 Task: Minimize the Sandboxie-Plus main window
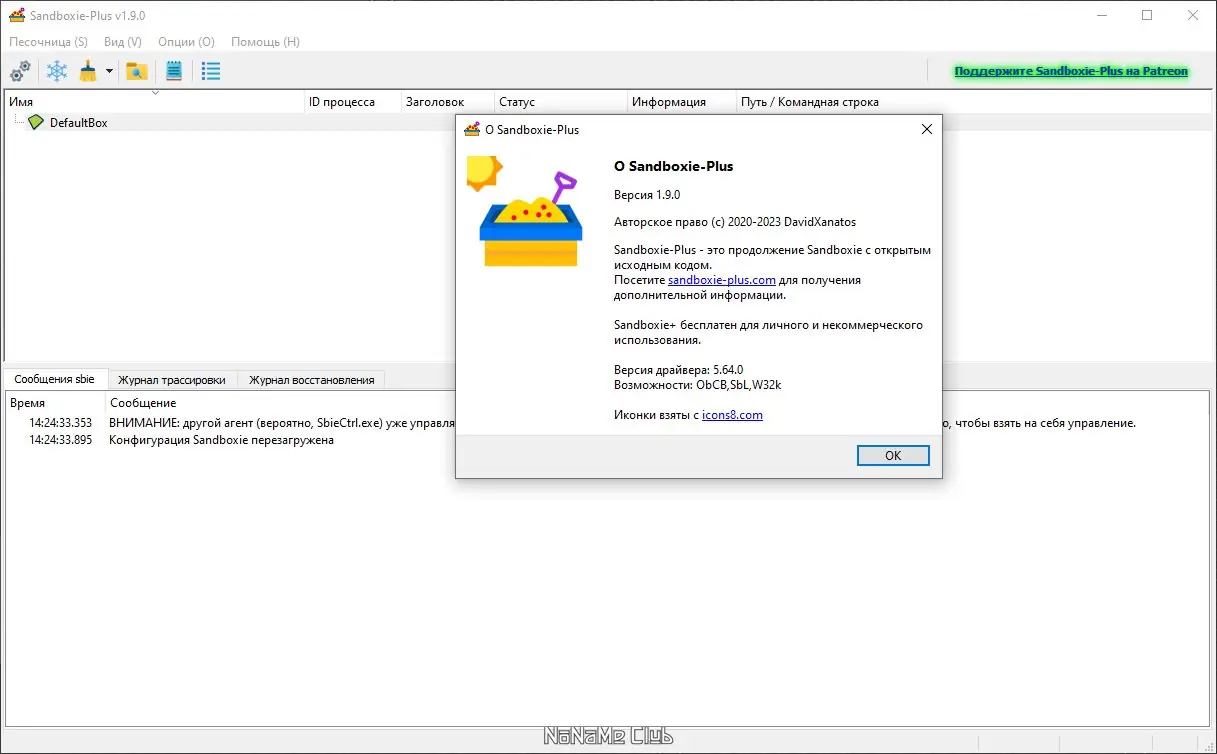tap(1101, 15)
